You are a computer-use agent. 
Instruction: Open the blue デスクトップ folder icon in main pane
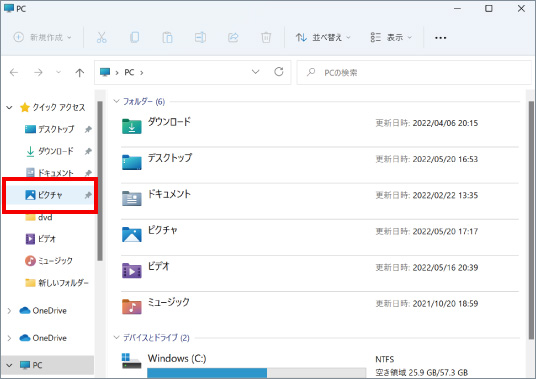(132, 162)
